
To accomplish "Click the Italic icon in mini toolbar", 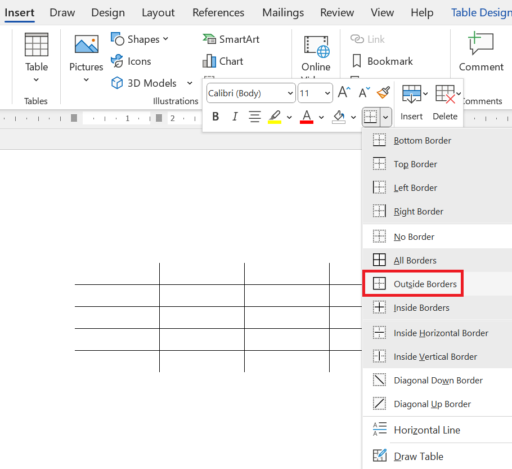I will click(235, 117).
